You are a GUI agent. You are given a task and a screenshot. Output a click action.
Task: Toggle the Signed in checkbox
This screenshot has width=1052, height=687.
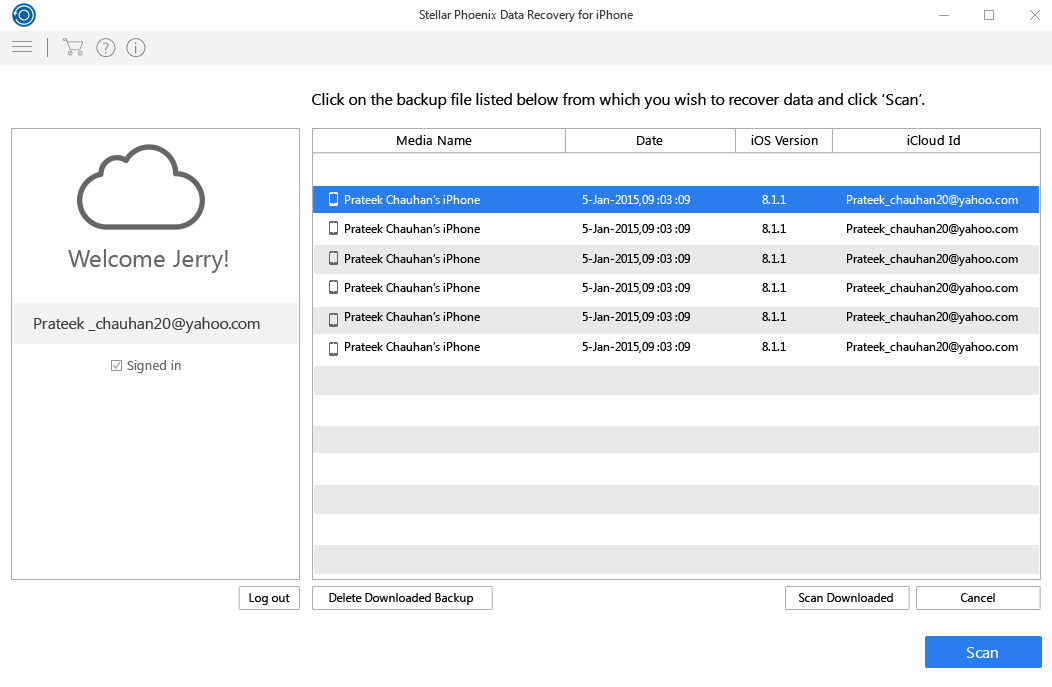click(x=117, y=366)
